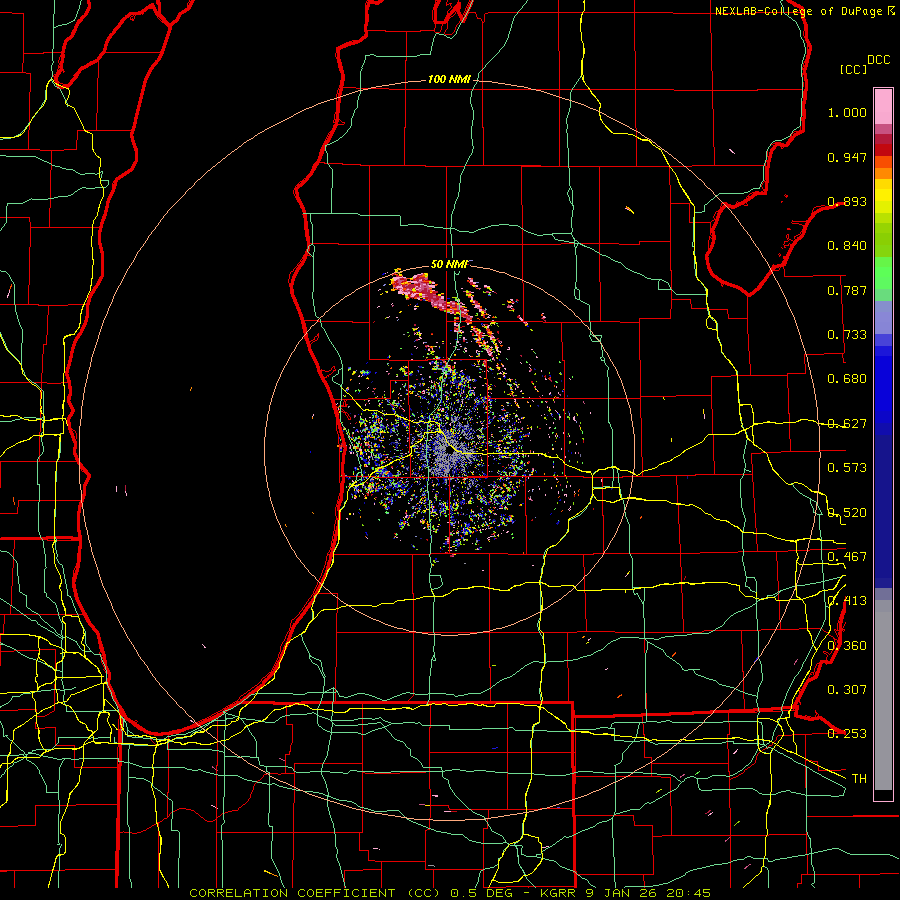Click the 50 NMI range ring label
900x900 pixels.
click(x=449, y=265)
